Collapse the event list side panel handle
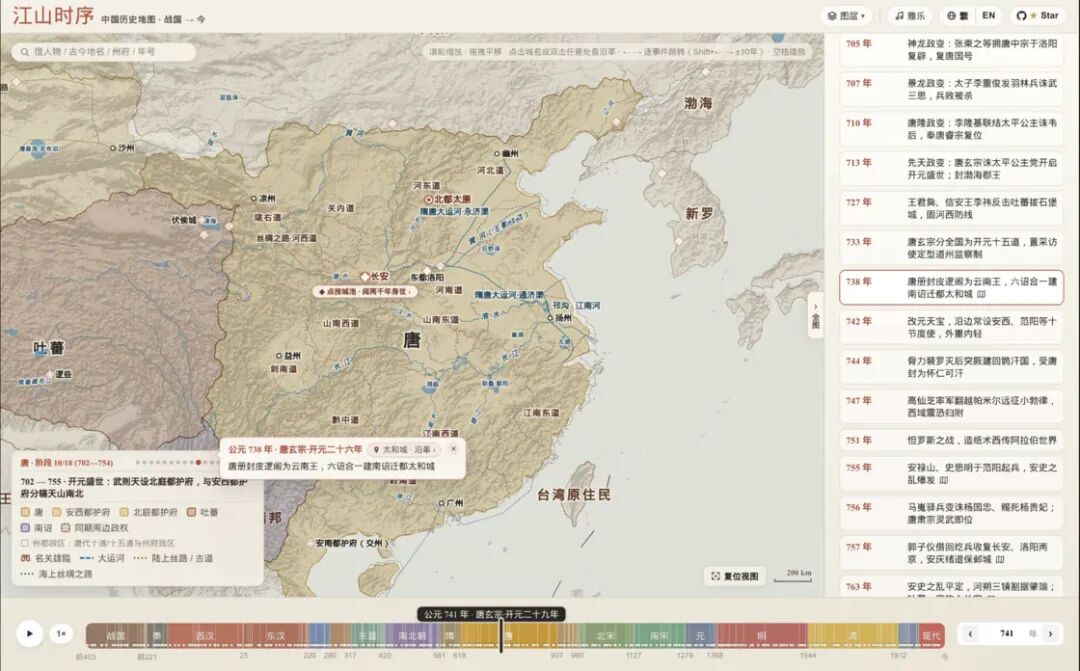1080x671 pixels. point(816,316)
